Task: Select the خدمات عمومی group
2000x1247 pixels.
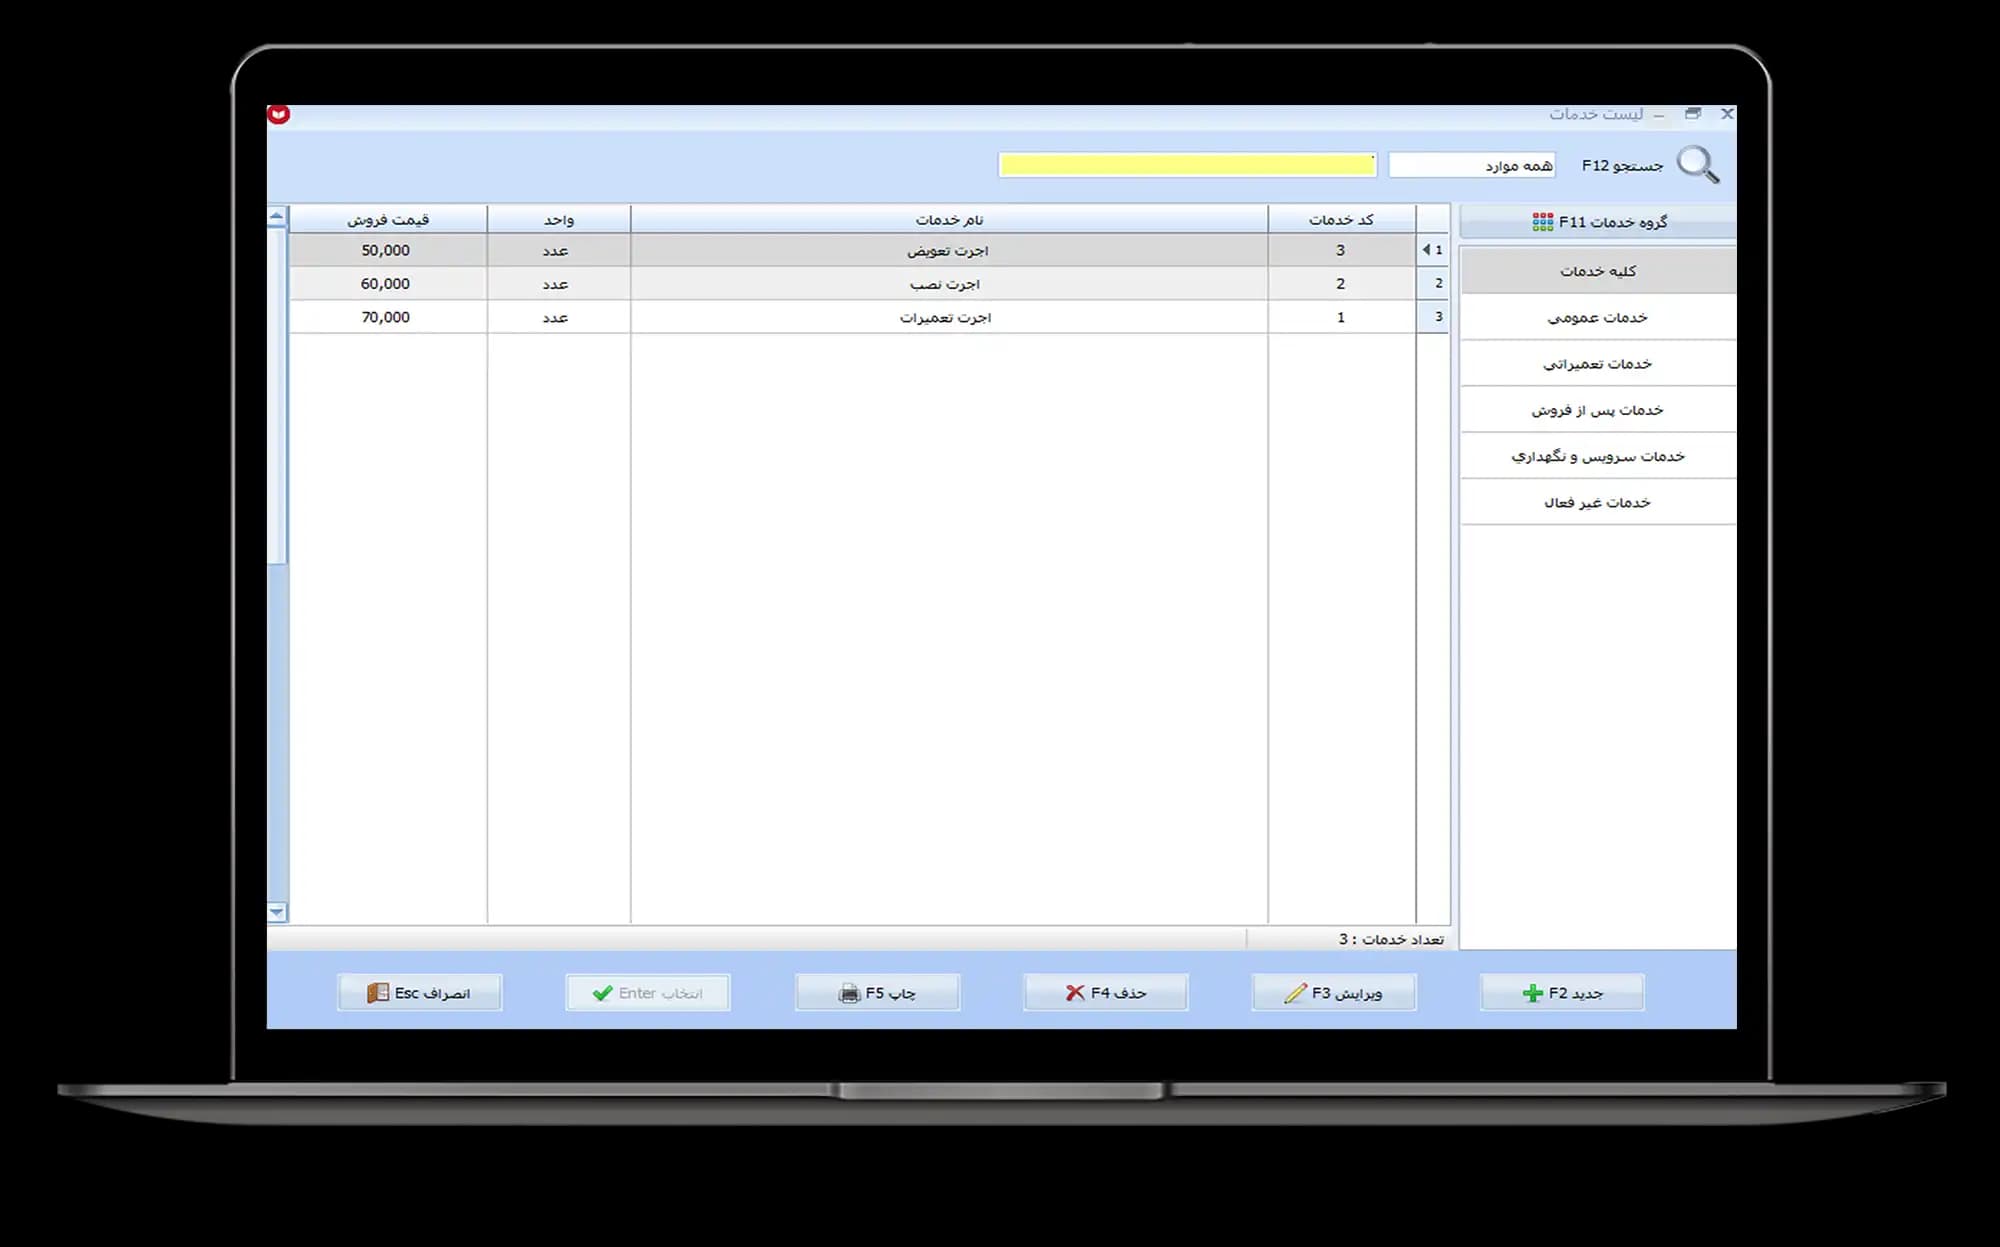Action: click(1598, 317)
